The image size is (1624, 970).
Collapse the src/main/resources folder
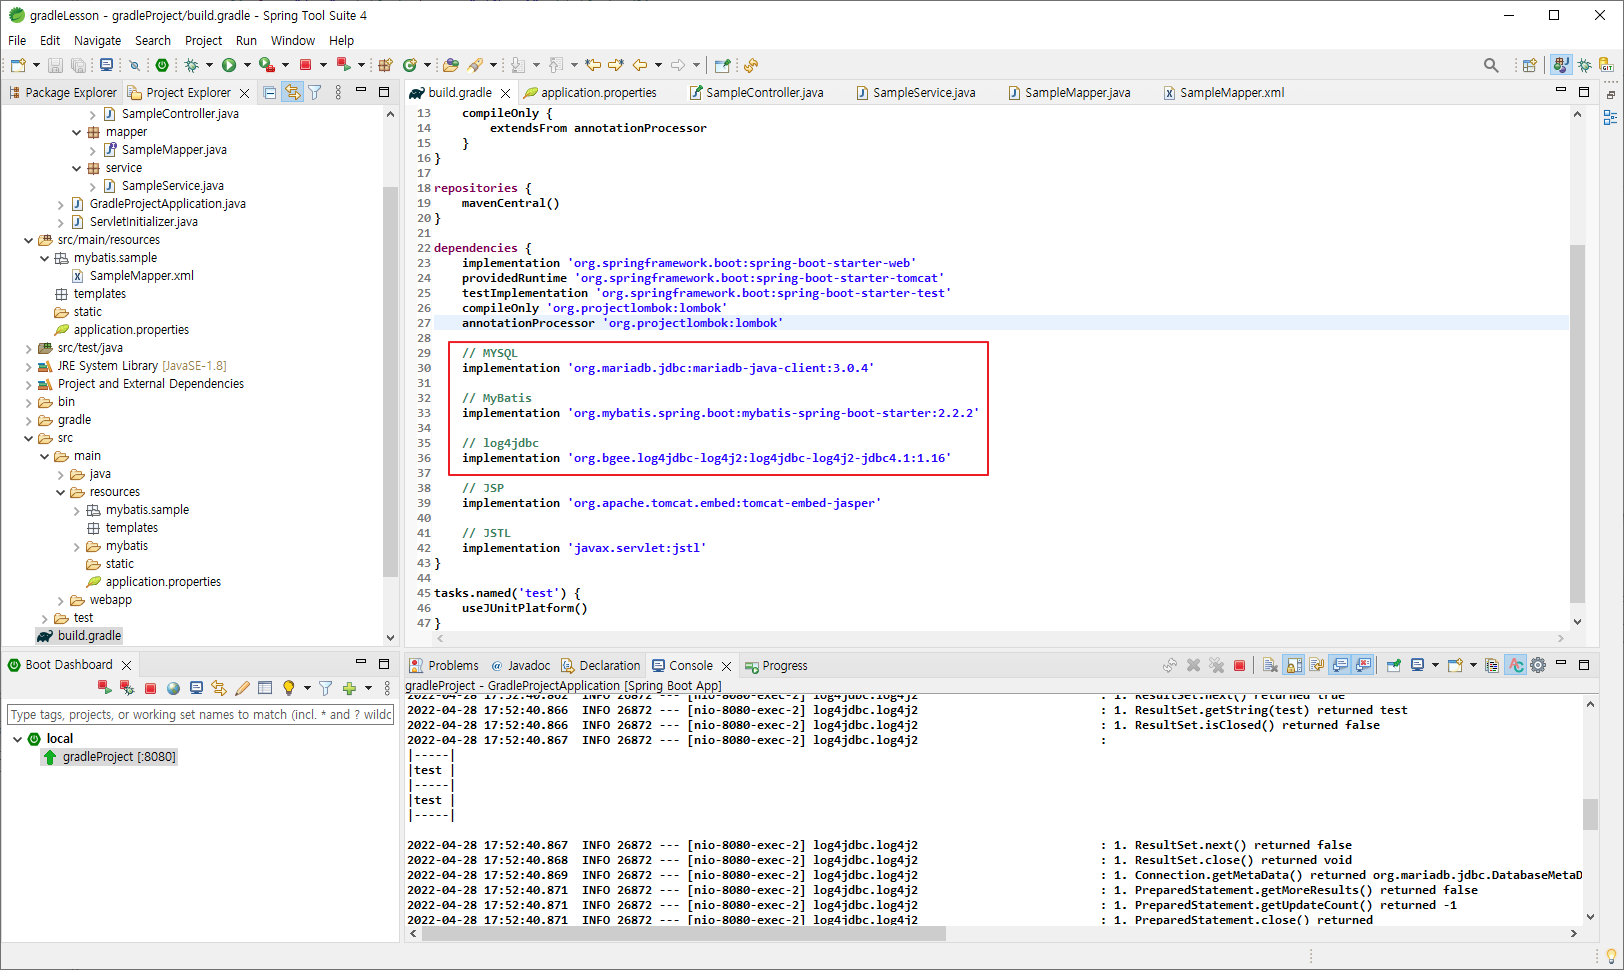pyautogui.click(x=28, y=240)
